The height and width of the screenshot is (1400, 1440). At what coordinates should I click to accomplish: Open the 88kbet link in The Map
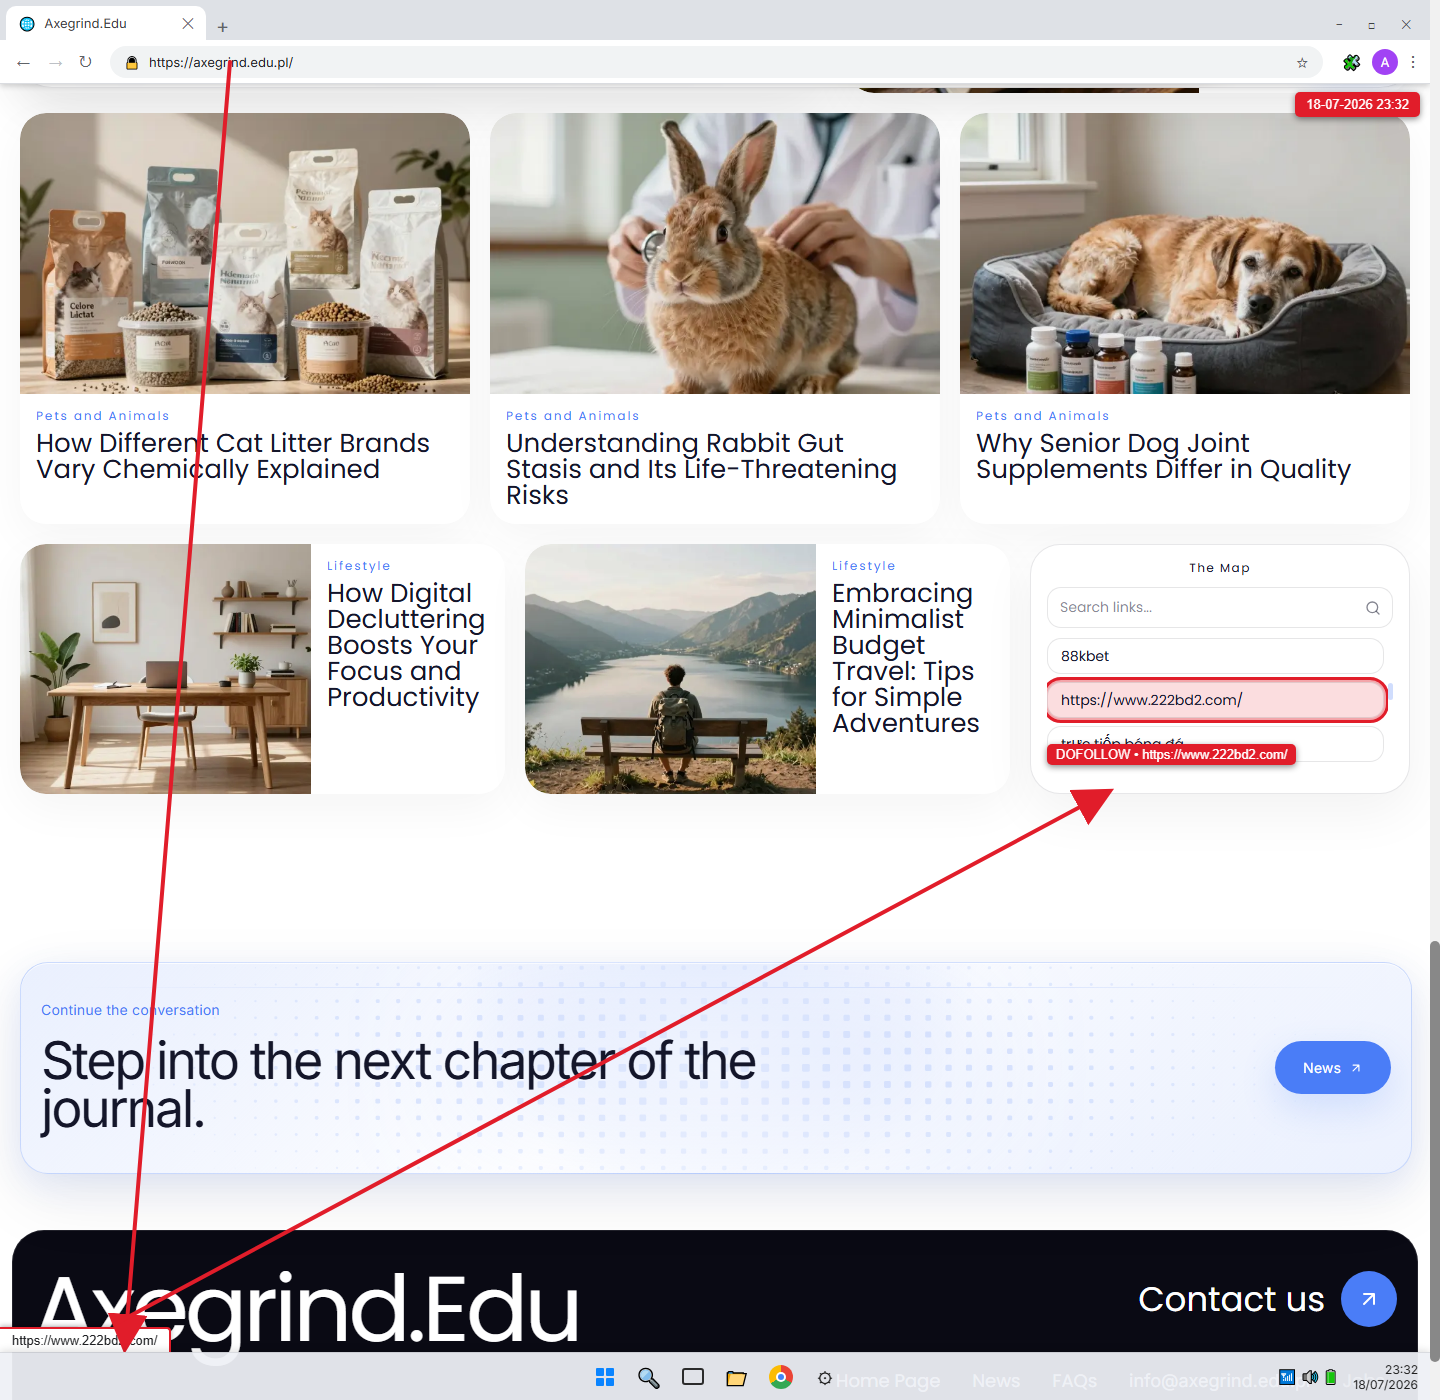click(x=1215, y=656)
